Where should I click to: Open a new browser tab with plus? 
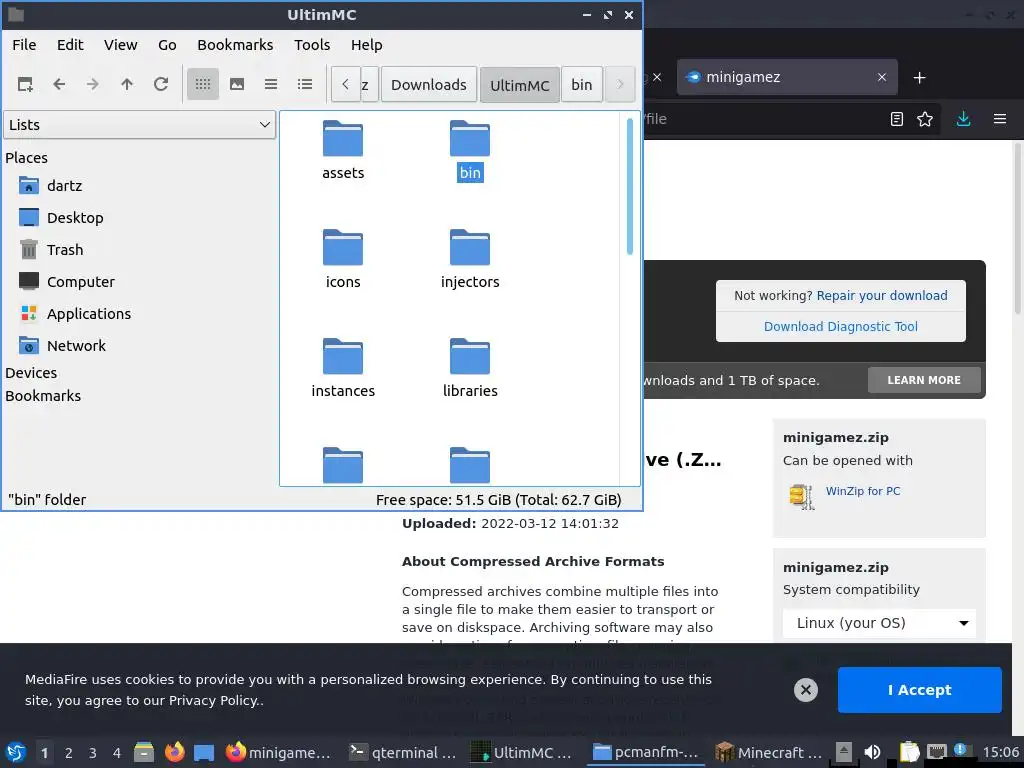point(920,78)
